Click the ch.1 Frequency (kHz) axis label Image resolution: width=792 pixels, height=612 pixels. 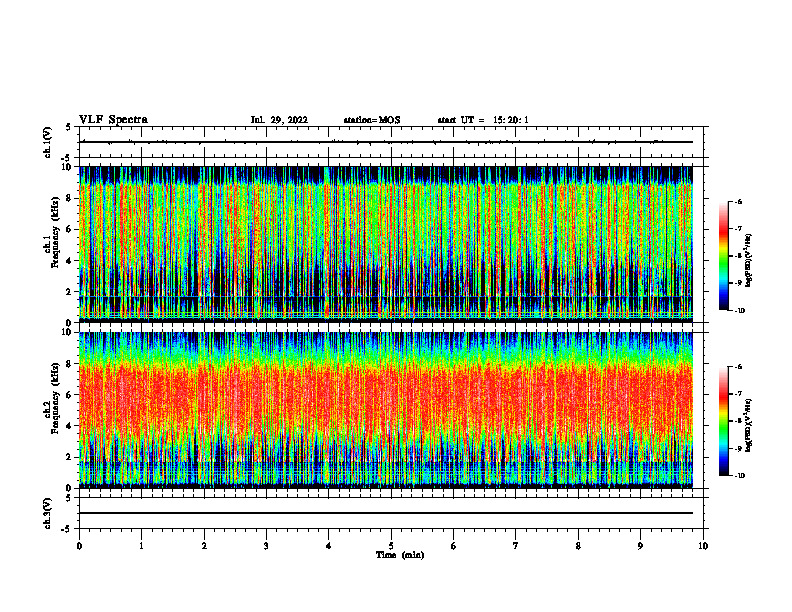point(53,244)
